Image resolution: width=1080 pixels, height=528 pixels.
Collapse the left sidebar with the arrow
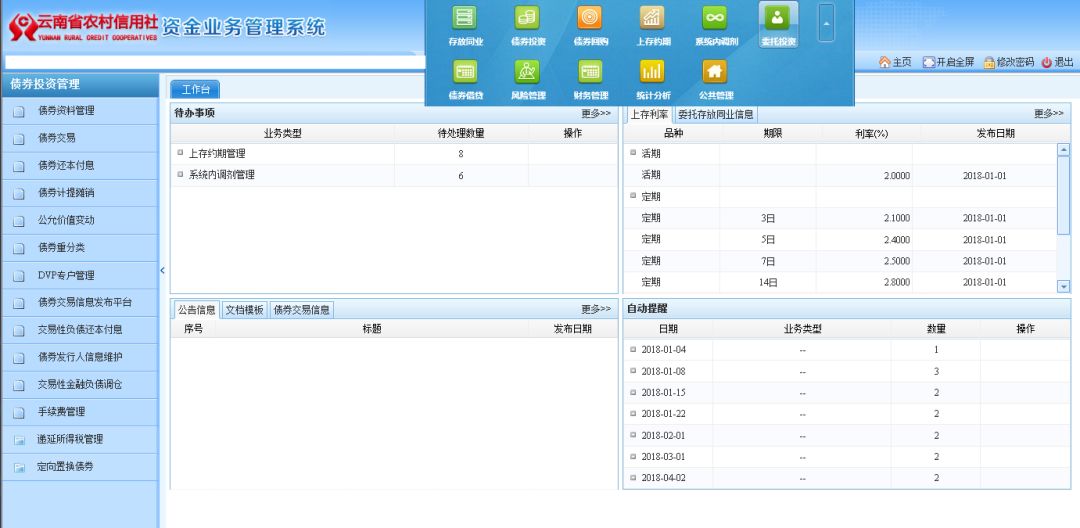163,270
